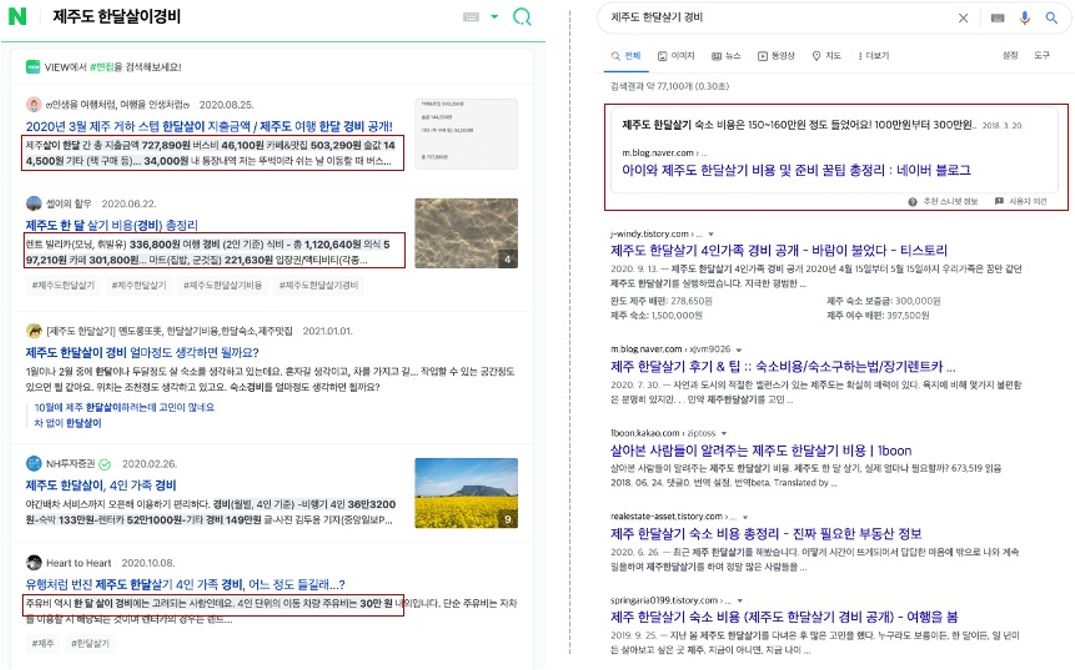The width and height of the screenshot is (1075, 670).
Task: Open 2020년 3월 제주 게하 스텝 한달살이 지출금액 result
Action: (209, 126)
